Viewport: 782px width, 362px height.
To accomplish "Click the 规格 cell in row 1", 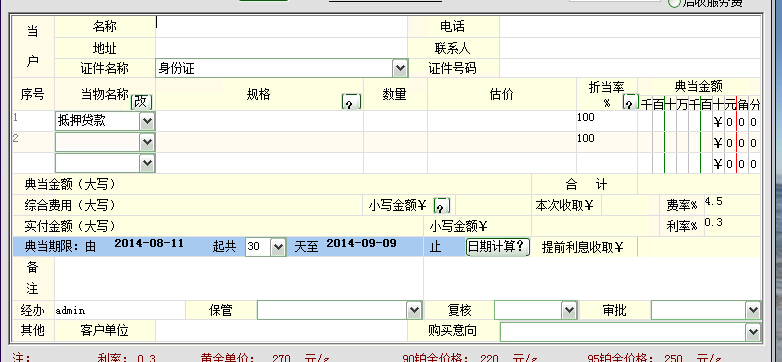I will pyautogui.click(x=259, y=121).
